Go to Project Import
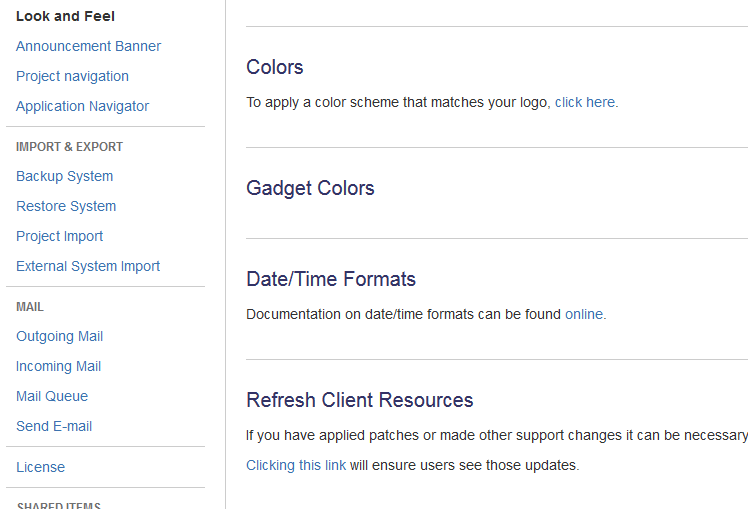Viewport: 748px width, 509px height. (59, 237)
